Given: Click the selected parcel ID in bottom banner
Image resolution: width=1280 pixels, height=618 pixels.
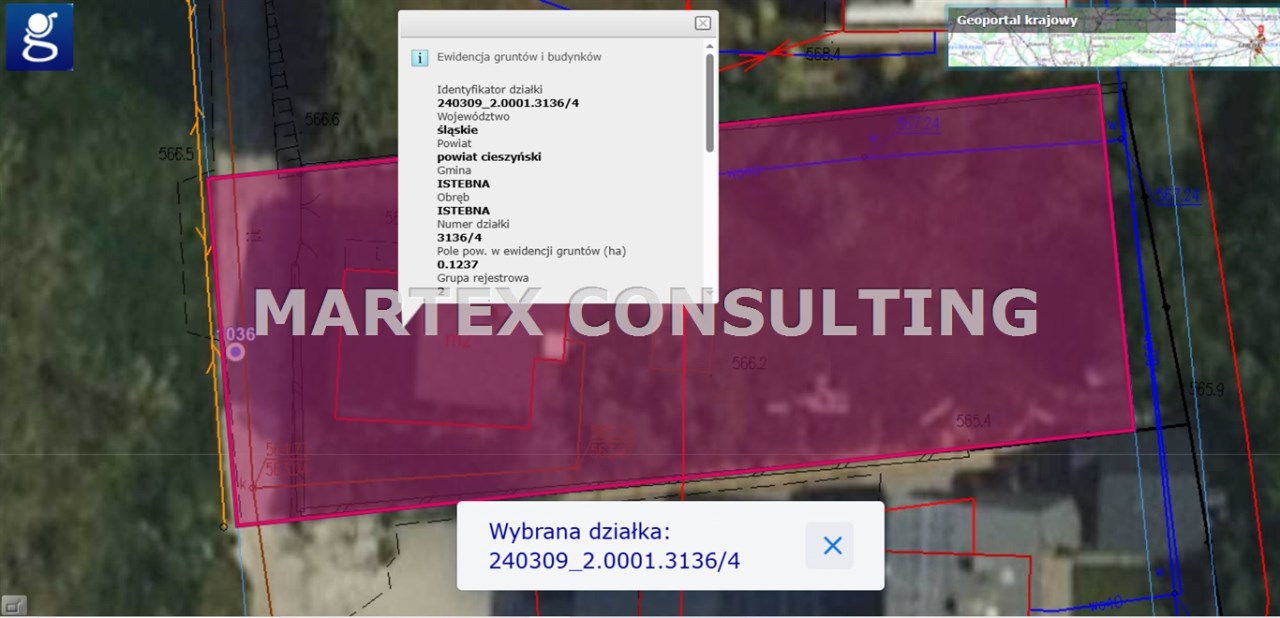Looking at the screenshot, I should tap(614, 560).
